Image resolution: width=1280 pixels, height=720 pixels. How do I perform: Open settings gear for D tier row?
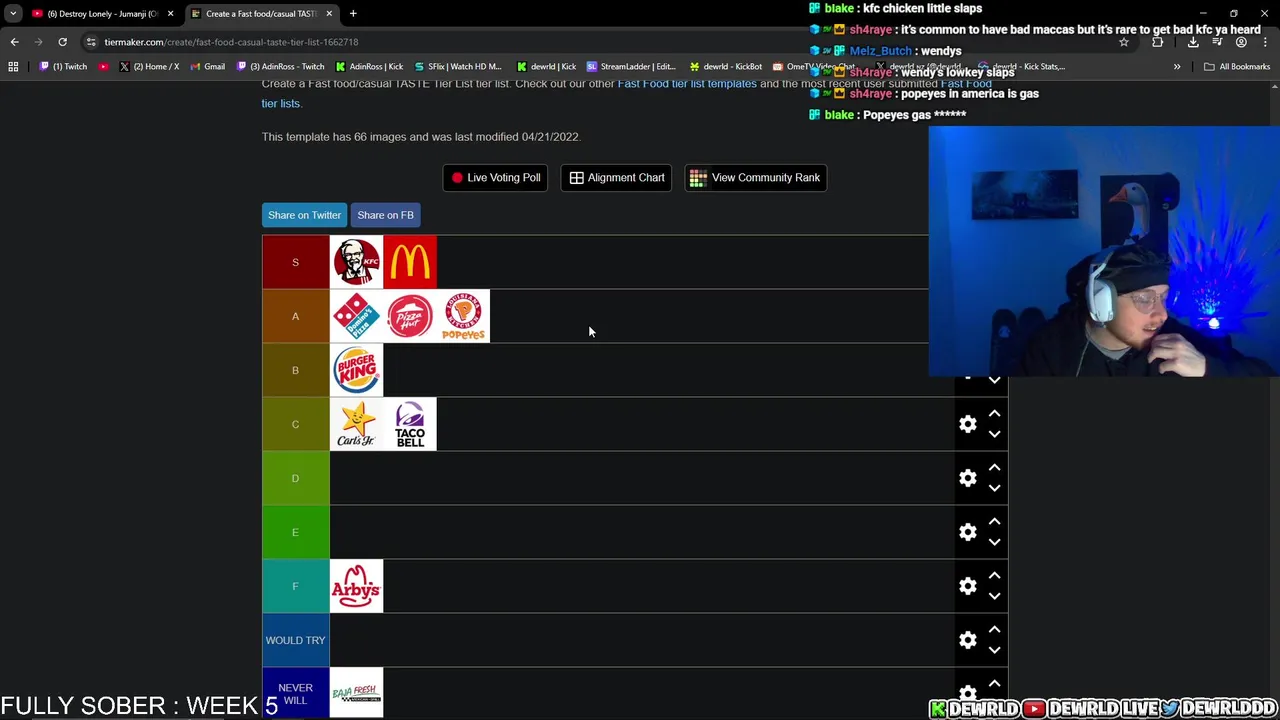tap(967, 478)
